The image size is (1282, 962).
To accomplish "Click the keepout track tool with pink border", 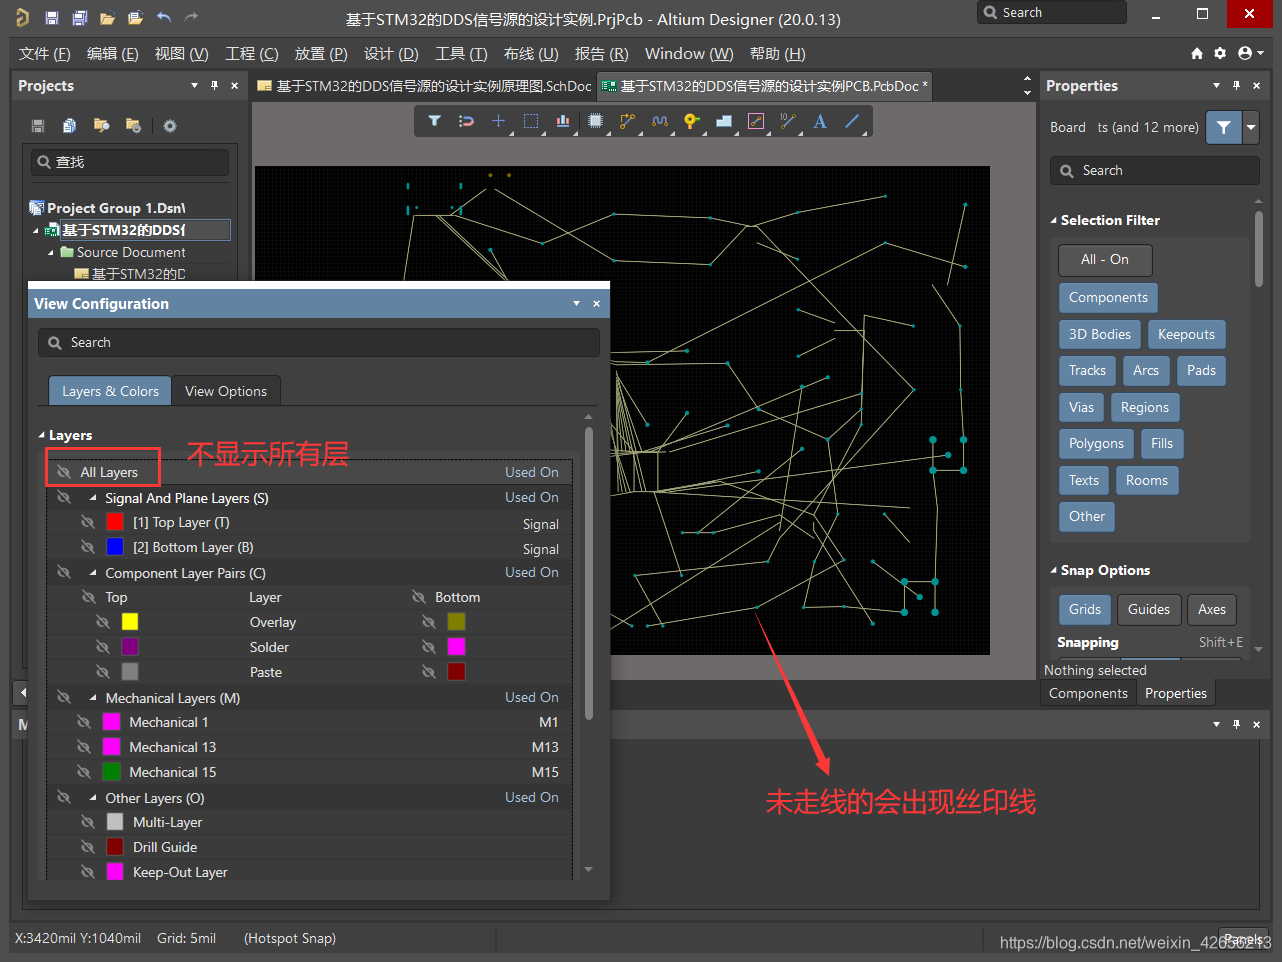I will point(756,121).
